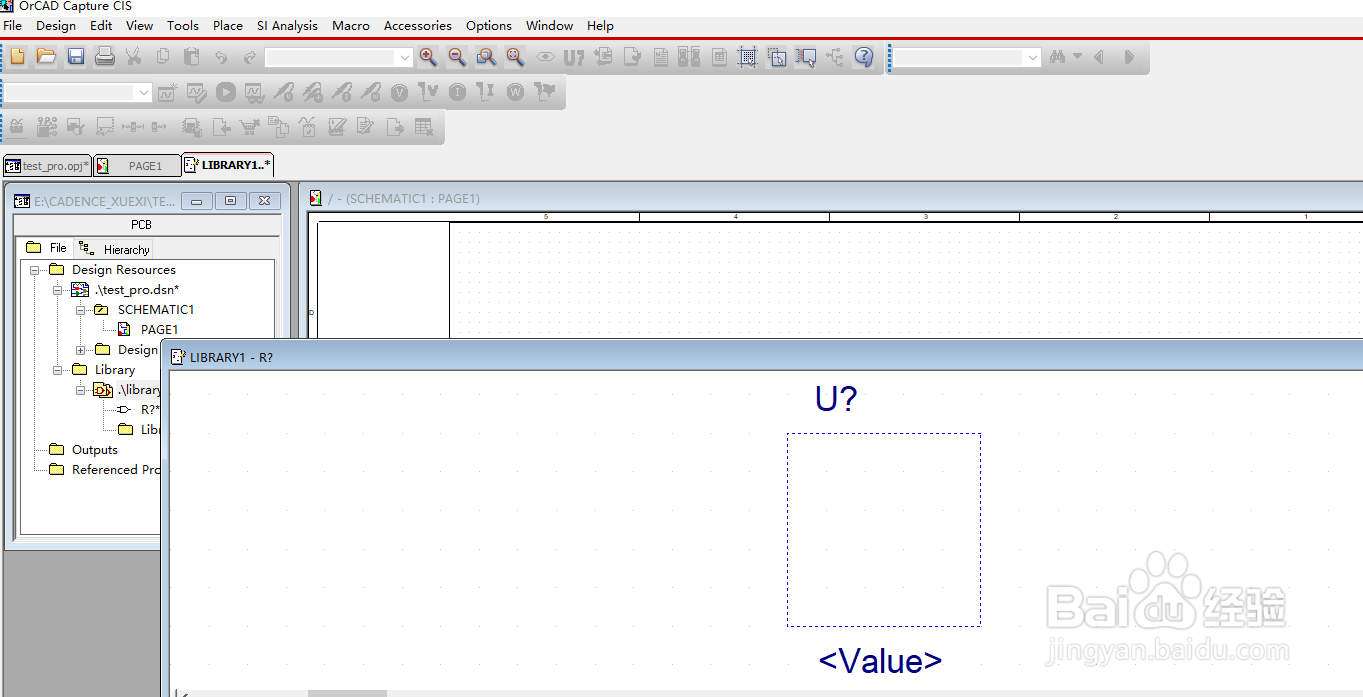
Task: Switch to the PAGE1 document tab
Action: (x=137, y=166)
